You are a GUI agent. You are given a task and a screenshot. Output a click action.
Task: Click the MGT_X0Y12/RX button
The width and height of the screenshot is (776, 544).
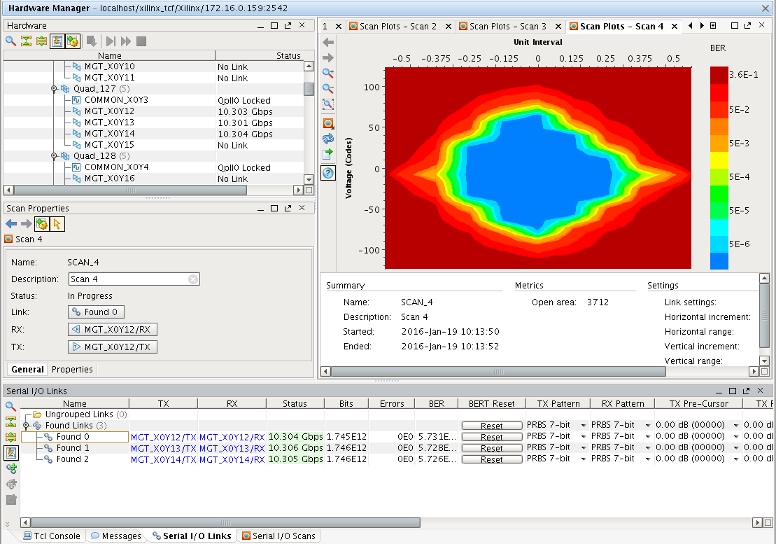(x=113, y=329)
